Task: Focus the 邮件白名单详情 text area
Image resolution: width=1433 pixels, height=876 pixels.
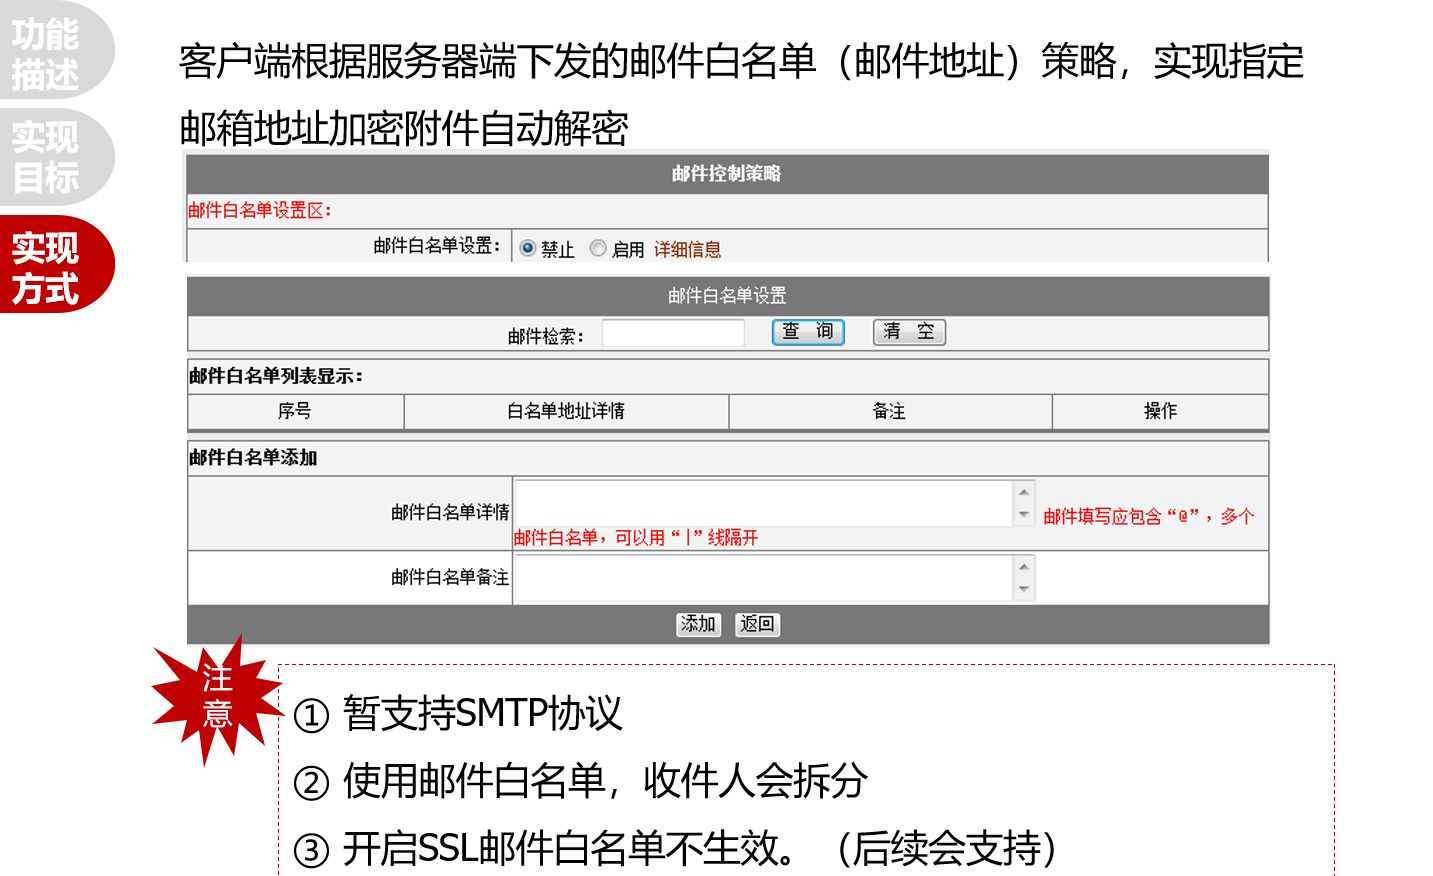Action: pos(764,503)
